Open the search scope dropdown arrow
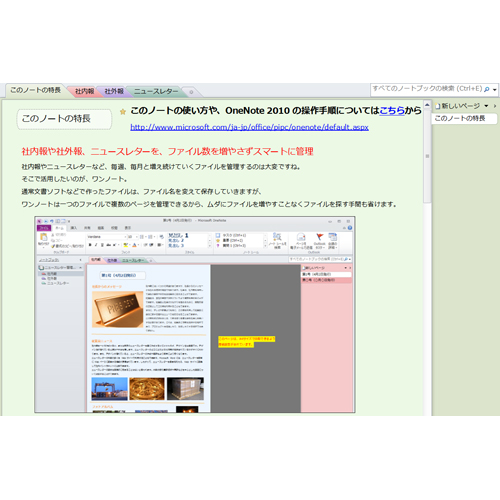The image size is (500, 500). pos(495,89)
